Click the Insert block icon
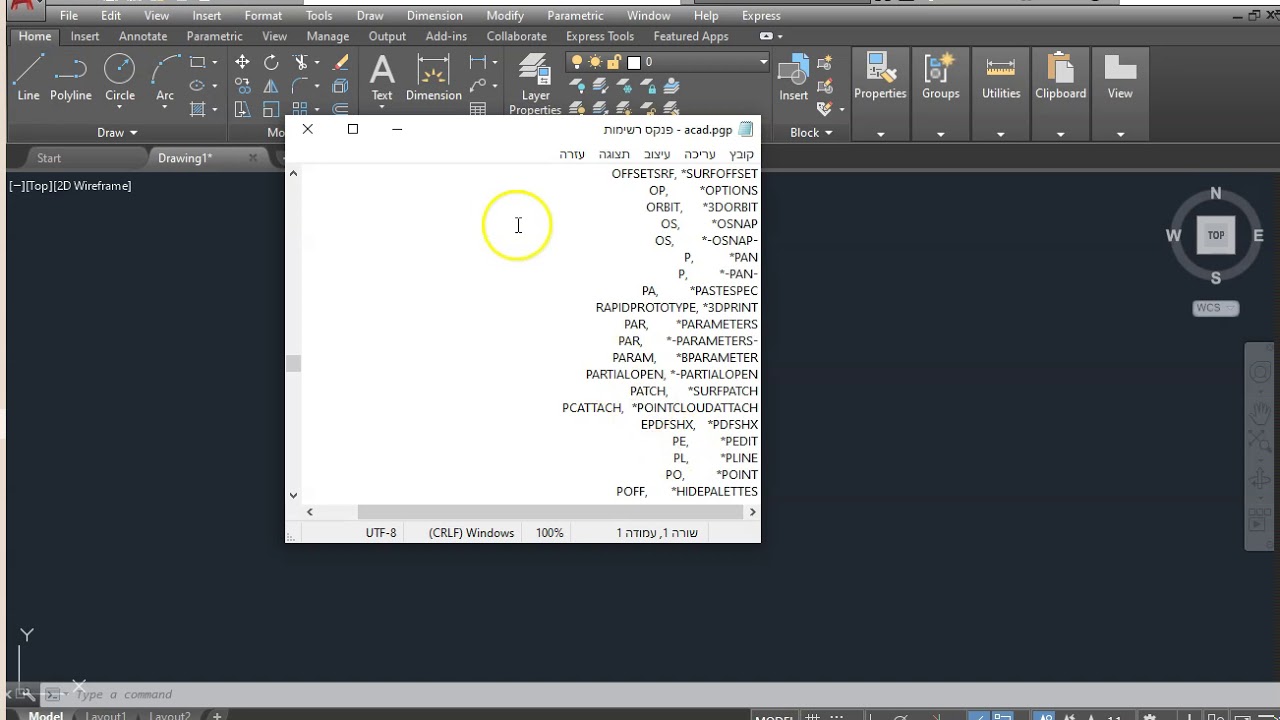The height and width of the screenshot is (720, 1280). tap(794, 77)
